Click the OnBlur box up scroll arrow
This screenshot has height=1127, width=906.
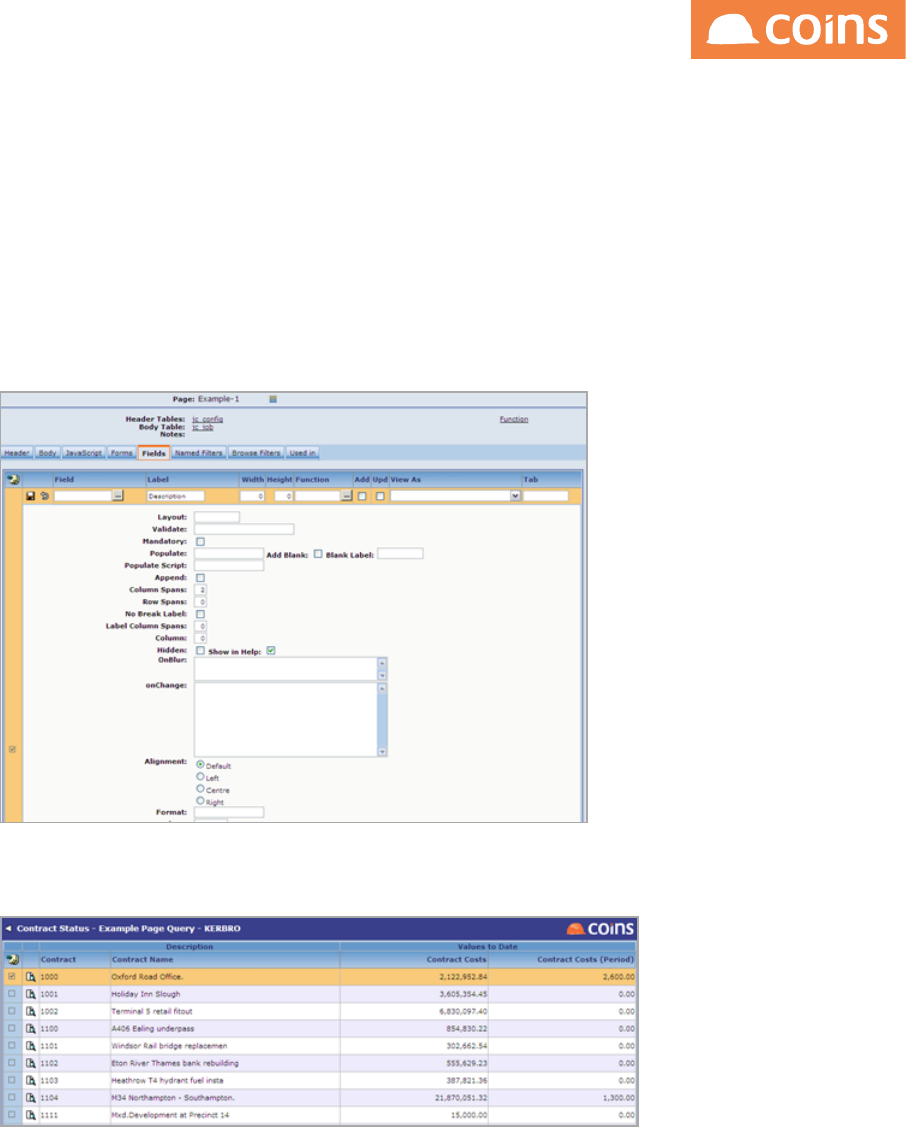tap(382, 663)
